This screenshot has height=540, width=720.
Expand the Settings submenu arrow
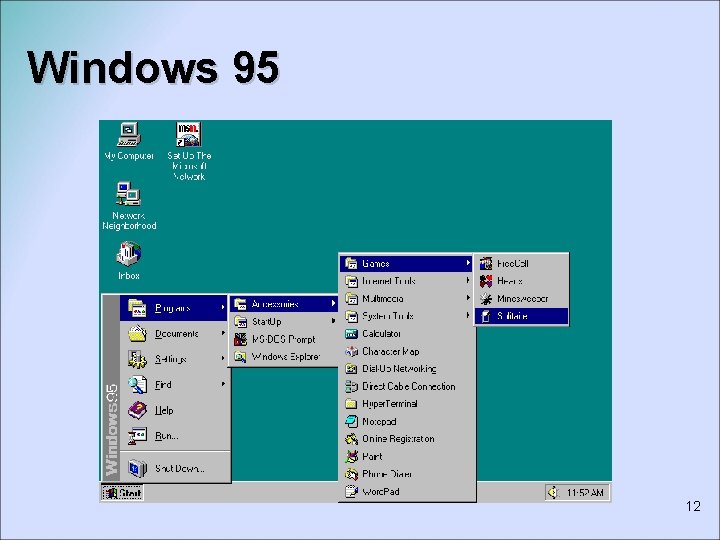pyautogui.click(x=223, y=358)
